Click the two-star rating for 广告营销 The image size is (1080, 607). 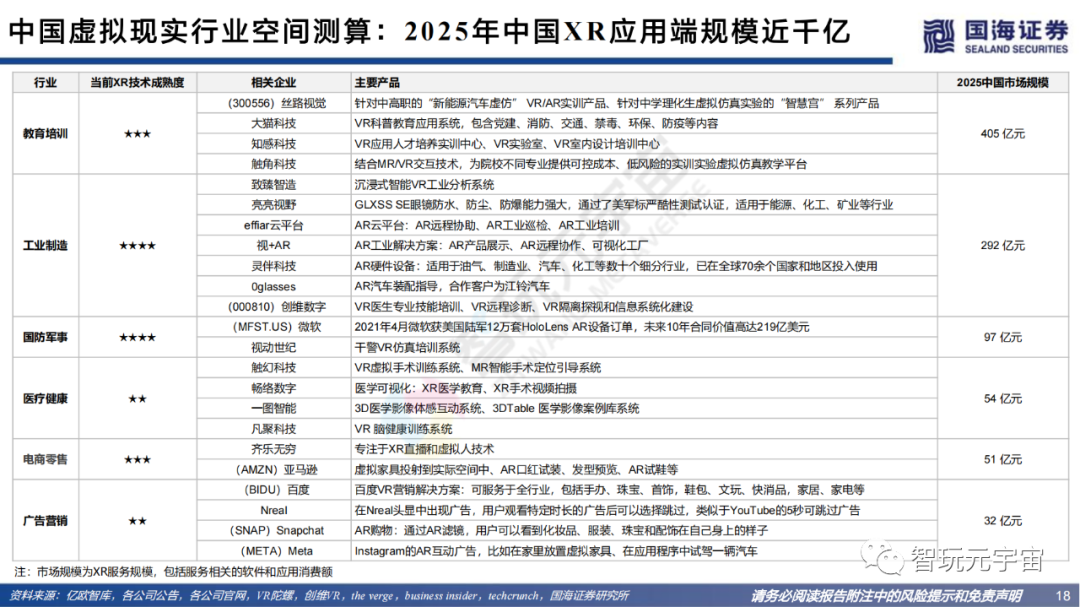[137, 520]
